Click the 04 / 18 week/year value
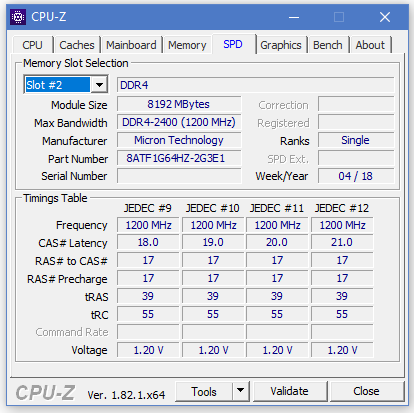 (356, 176)
